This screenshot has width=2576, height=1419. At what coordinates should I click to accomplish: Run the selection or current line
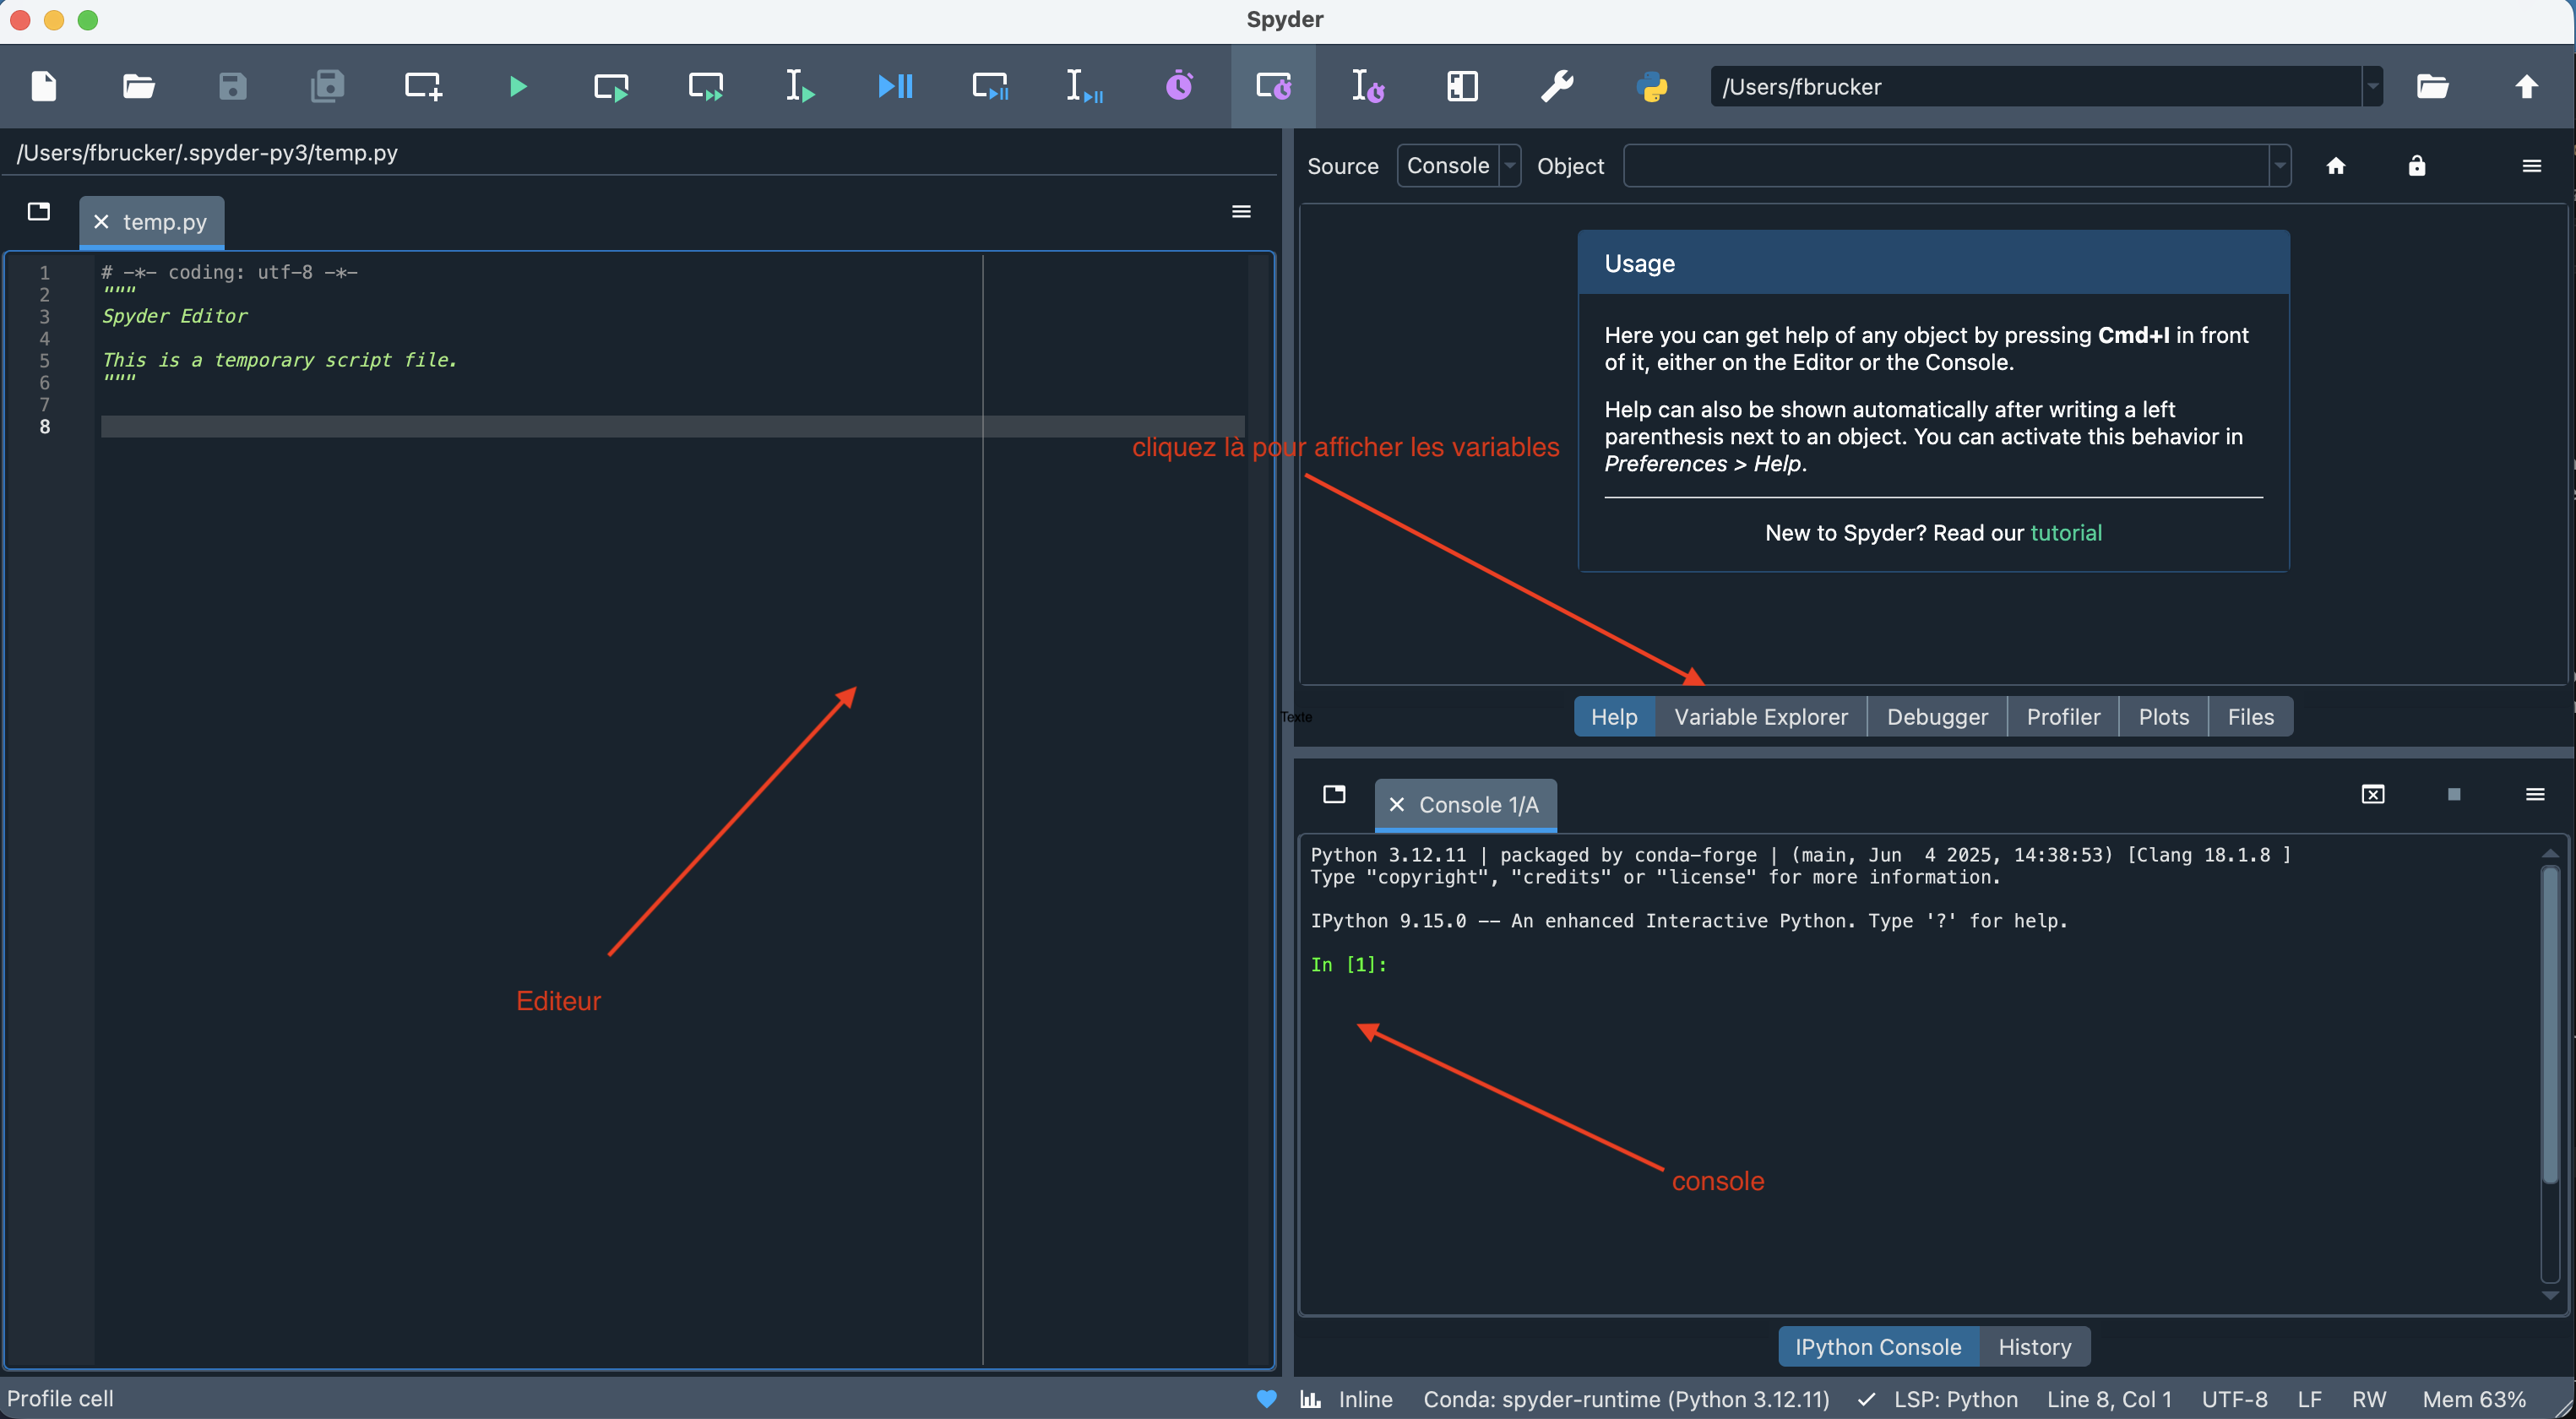(x=800, y=86)
